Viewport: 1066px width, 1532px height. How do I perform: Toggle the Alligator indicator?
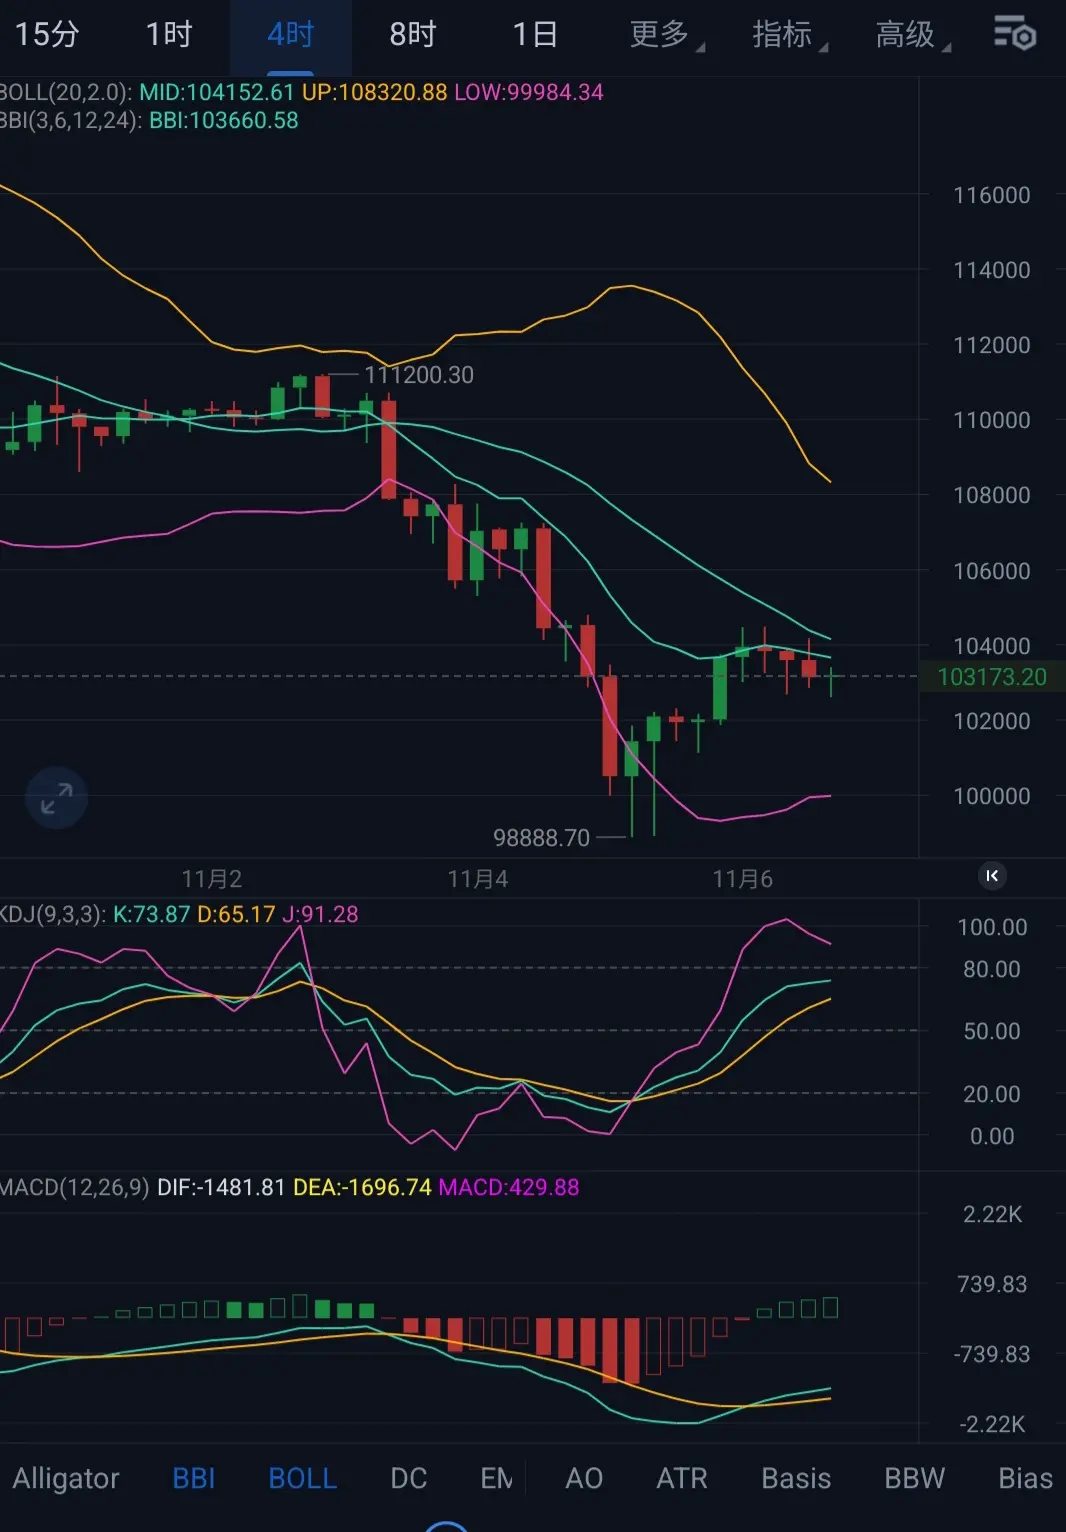66,1478
